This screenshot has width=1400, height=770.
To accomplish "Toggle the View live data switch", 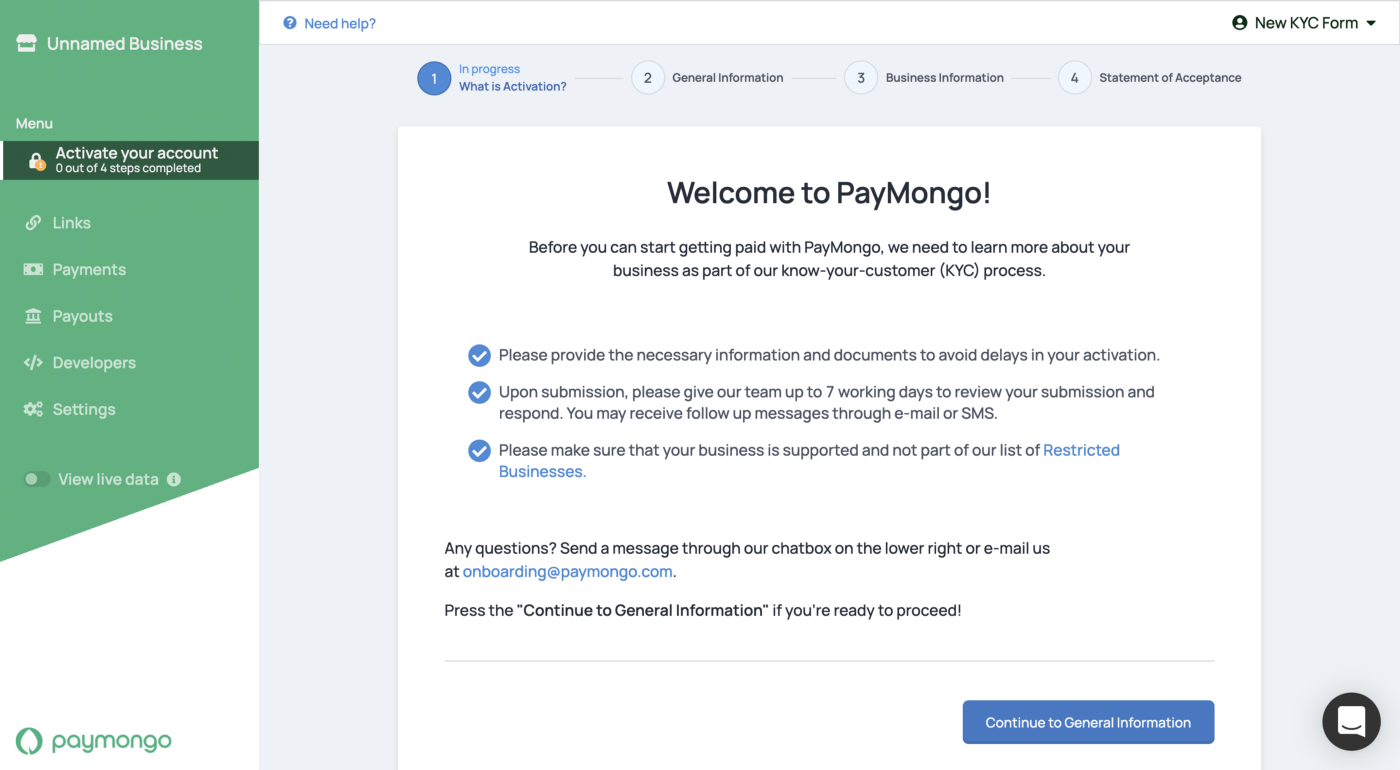I will click(x=37, y=479).
